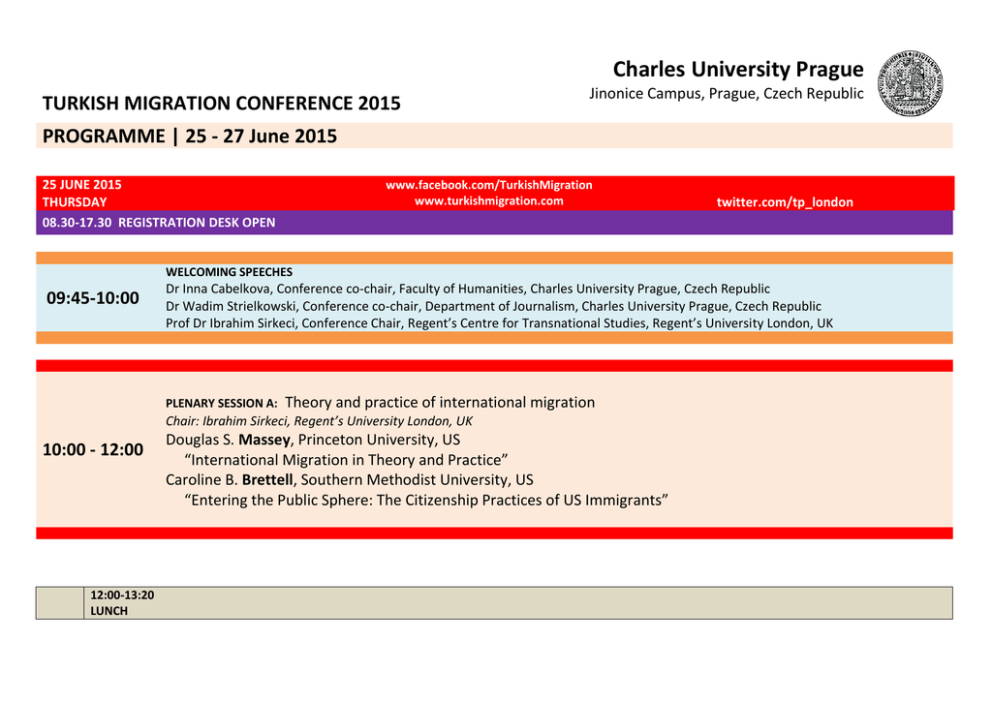Click 'International Migration in Theory and Practice' talk title
Viewport: 992px width, 702px height.
pos(346,460)
